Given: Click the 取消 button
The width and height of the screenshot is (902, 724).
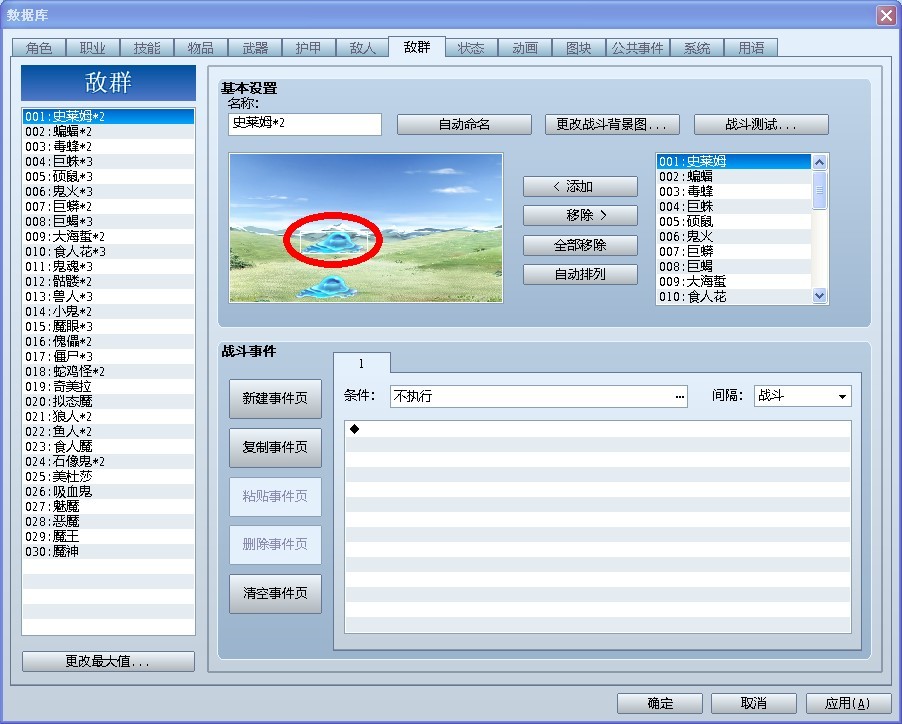Looking at the screenshot, I should (x=754, y=703).
